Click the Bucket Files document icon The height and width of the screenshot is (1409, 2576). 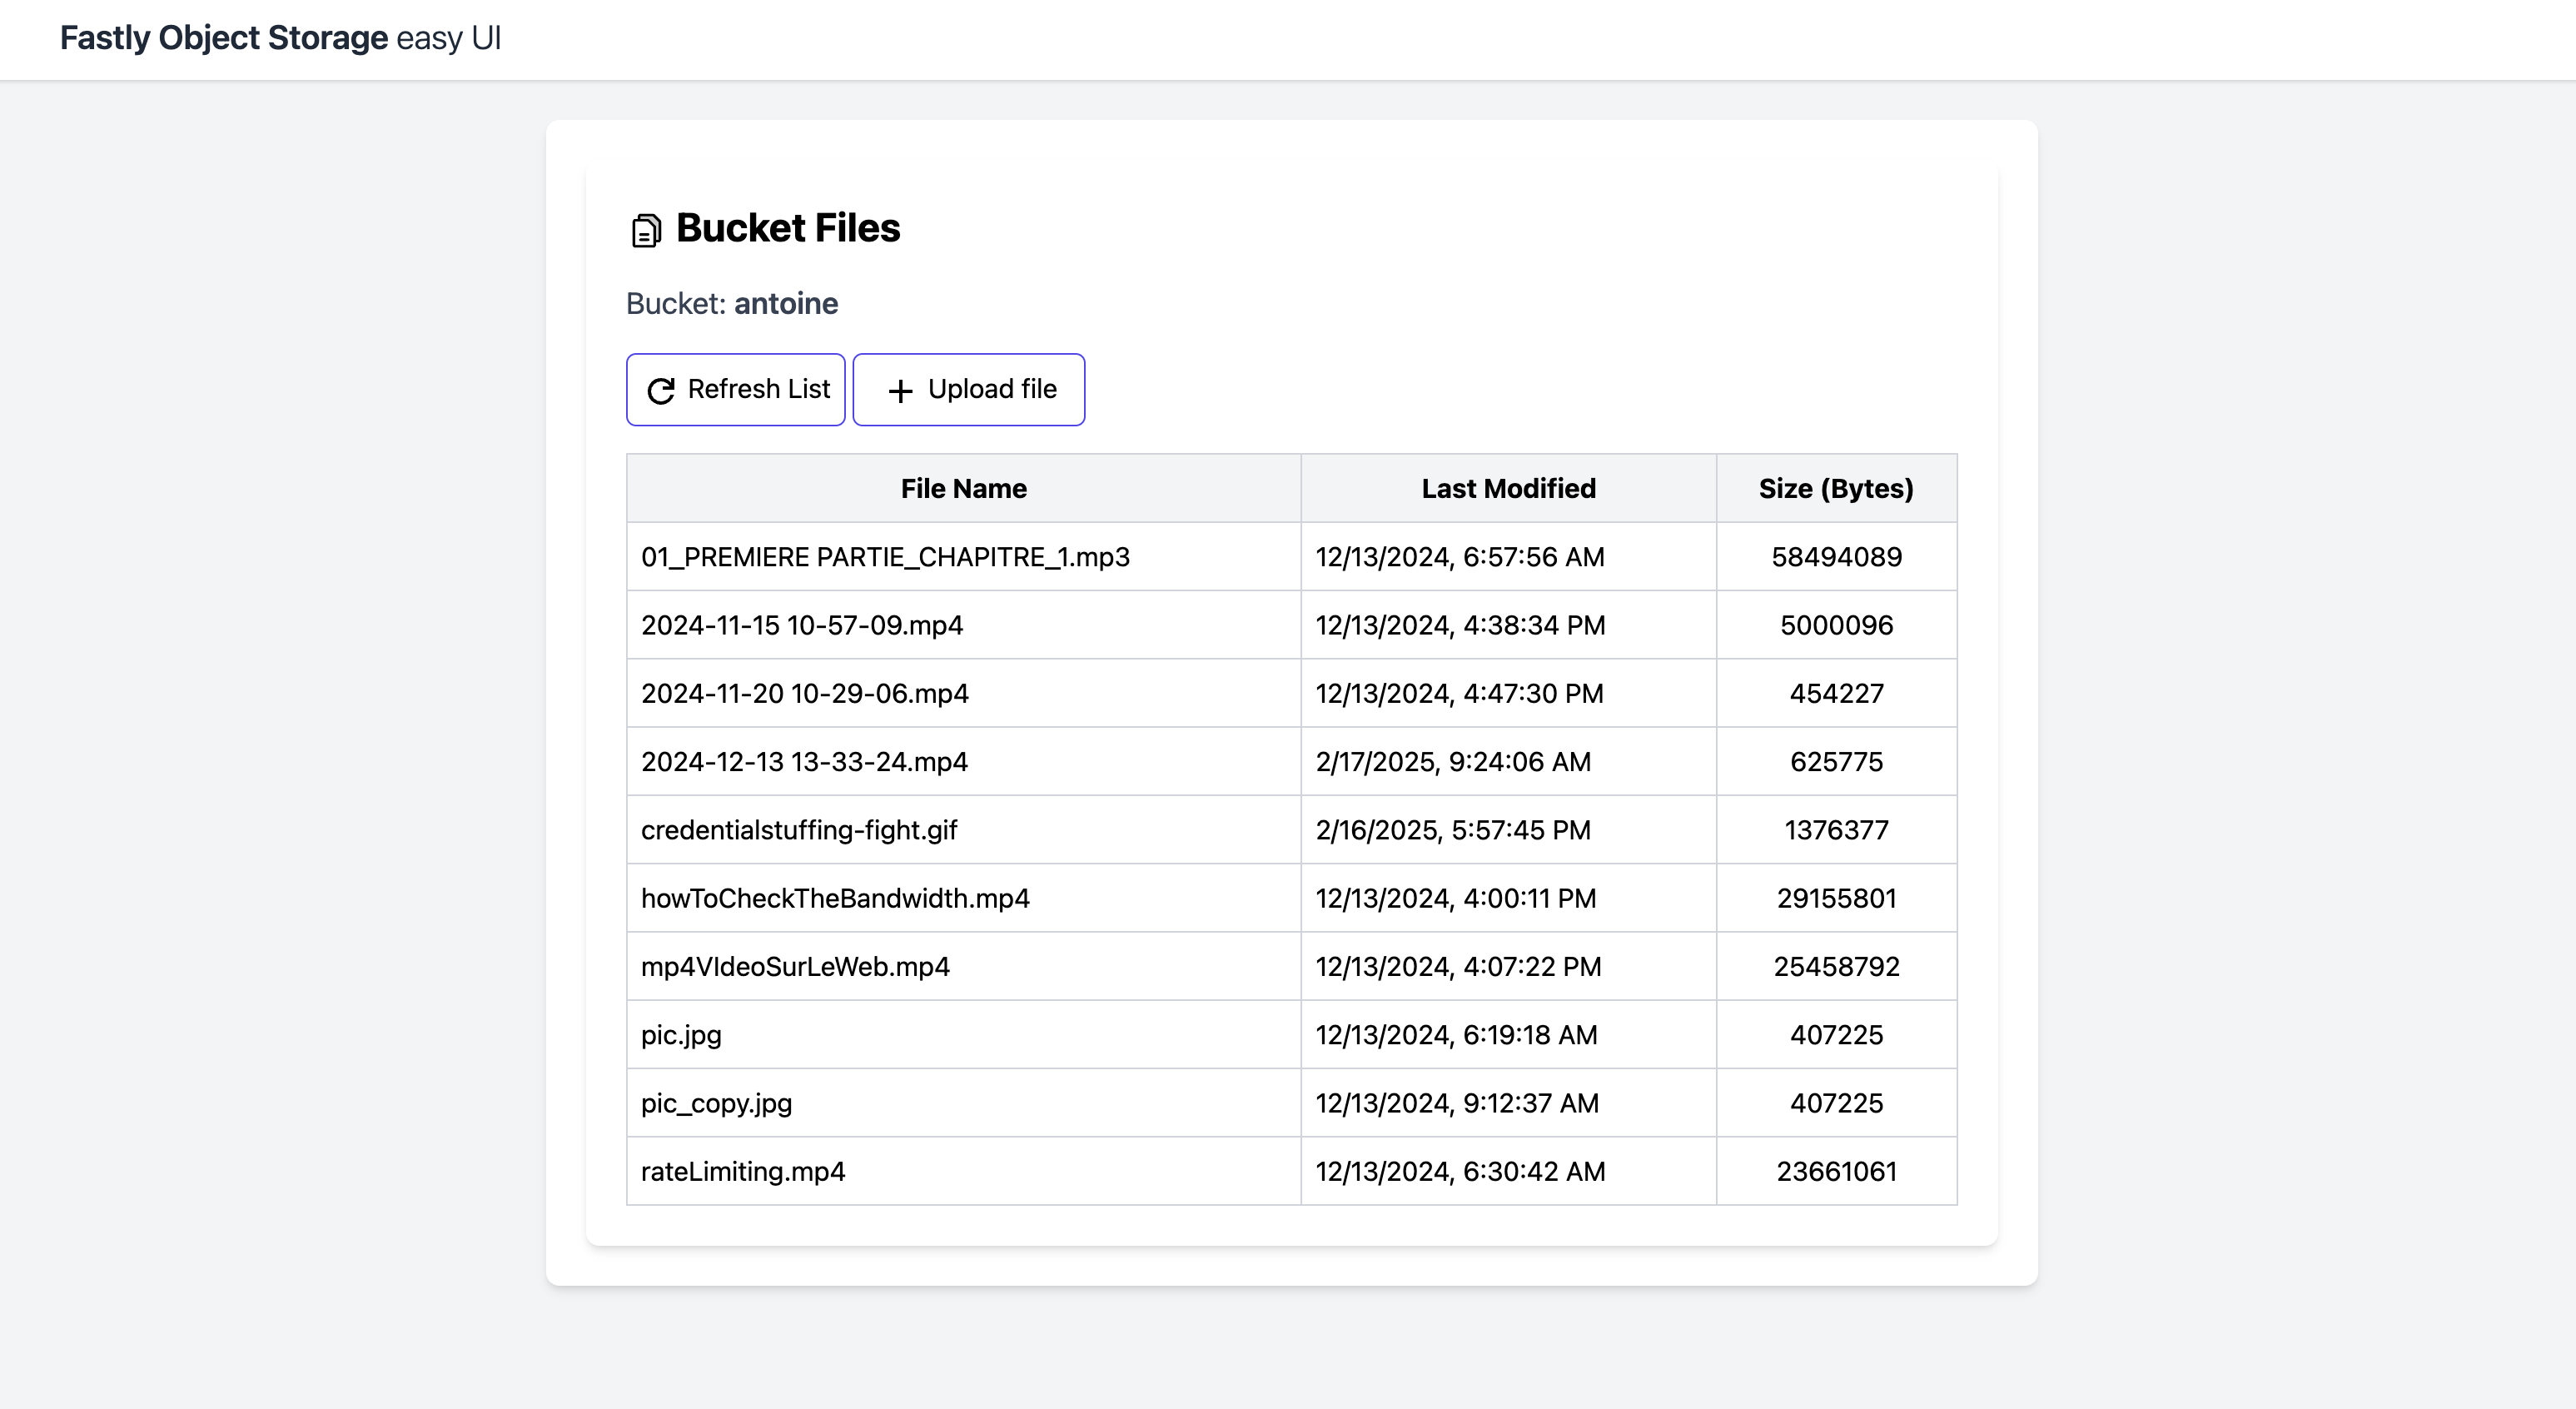pos(646,230)
